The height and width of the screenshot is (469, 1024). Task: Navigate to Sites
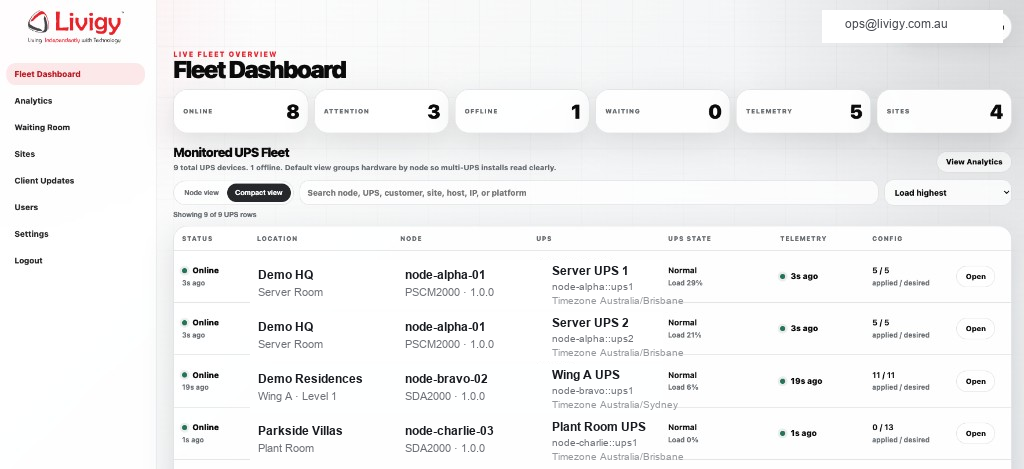[25, 154]
